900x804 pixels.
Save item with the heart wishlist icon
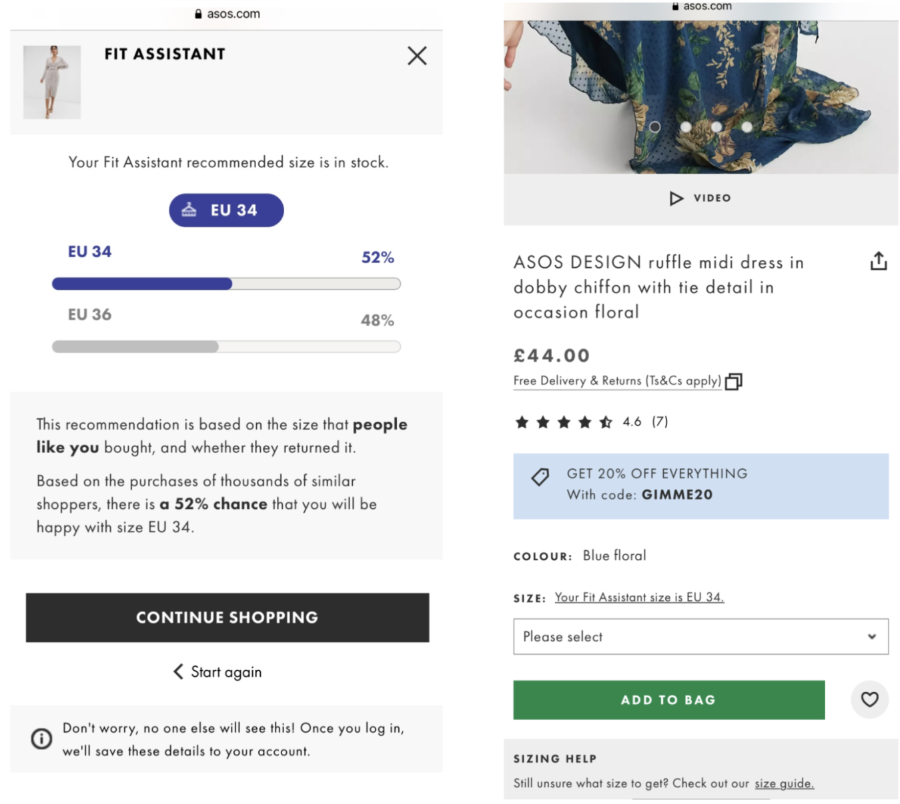pos(869,700)
